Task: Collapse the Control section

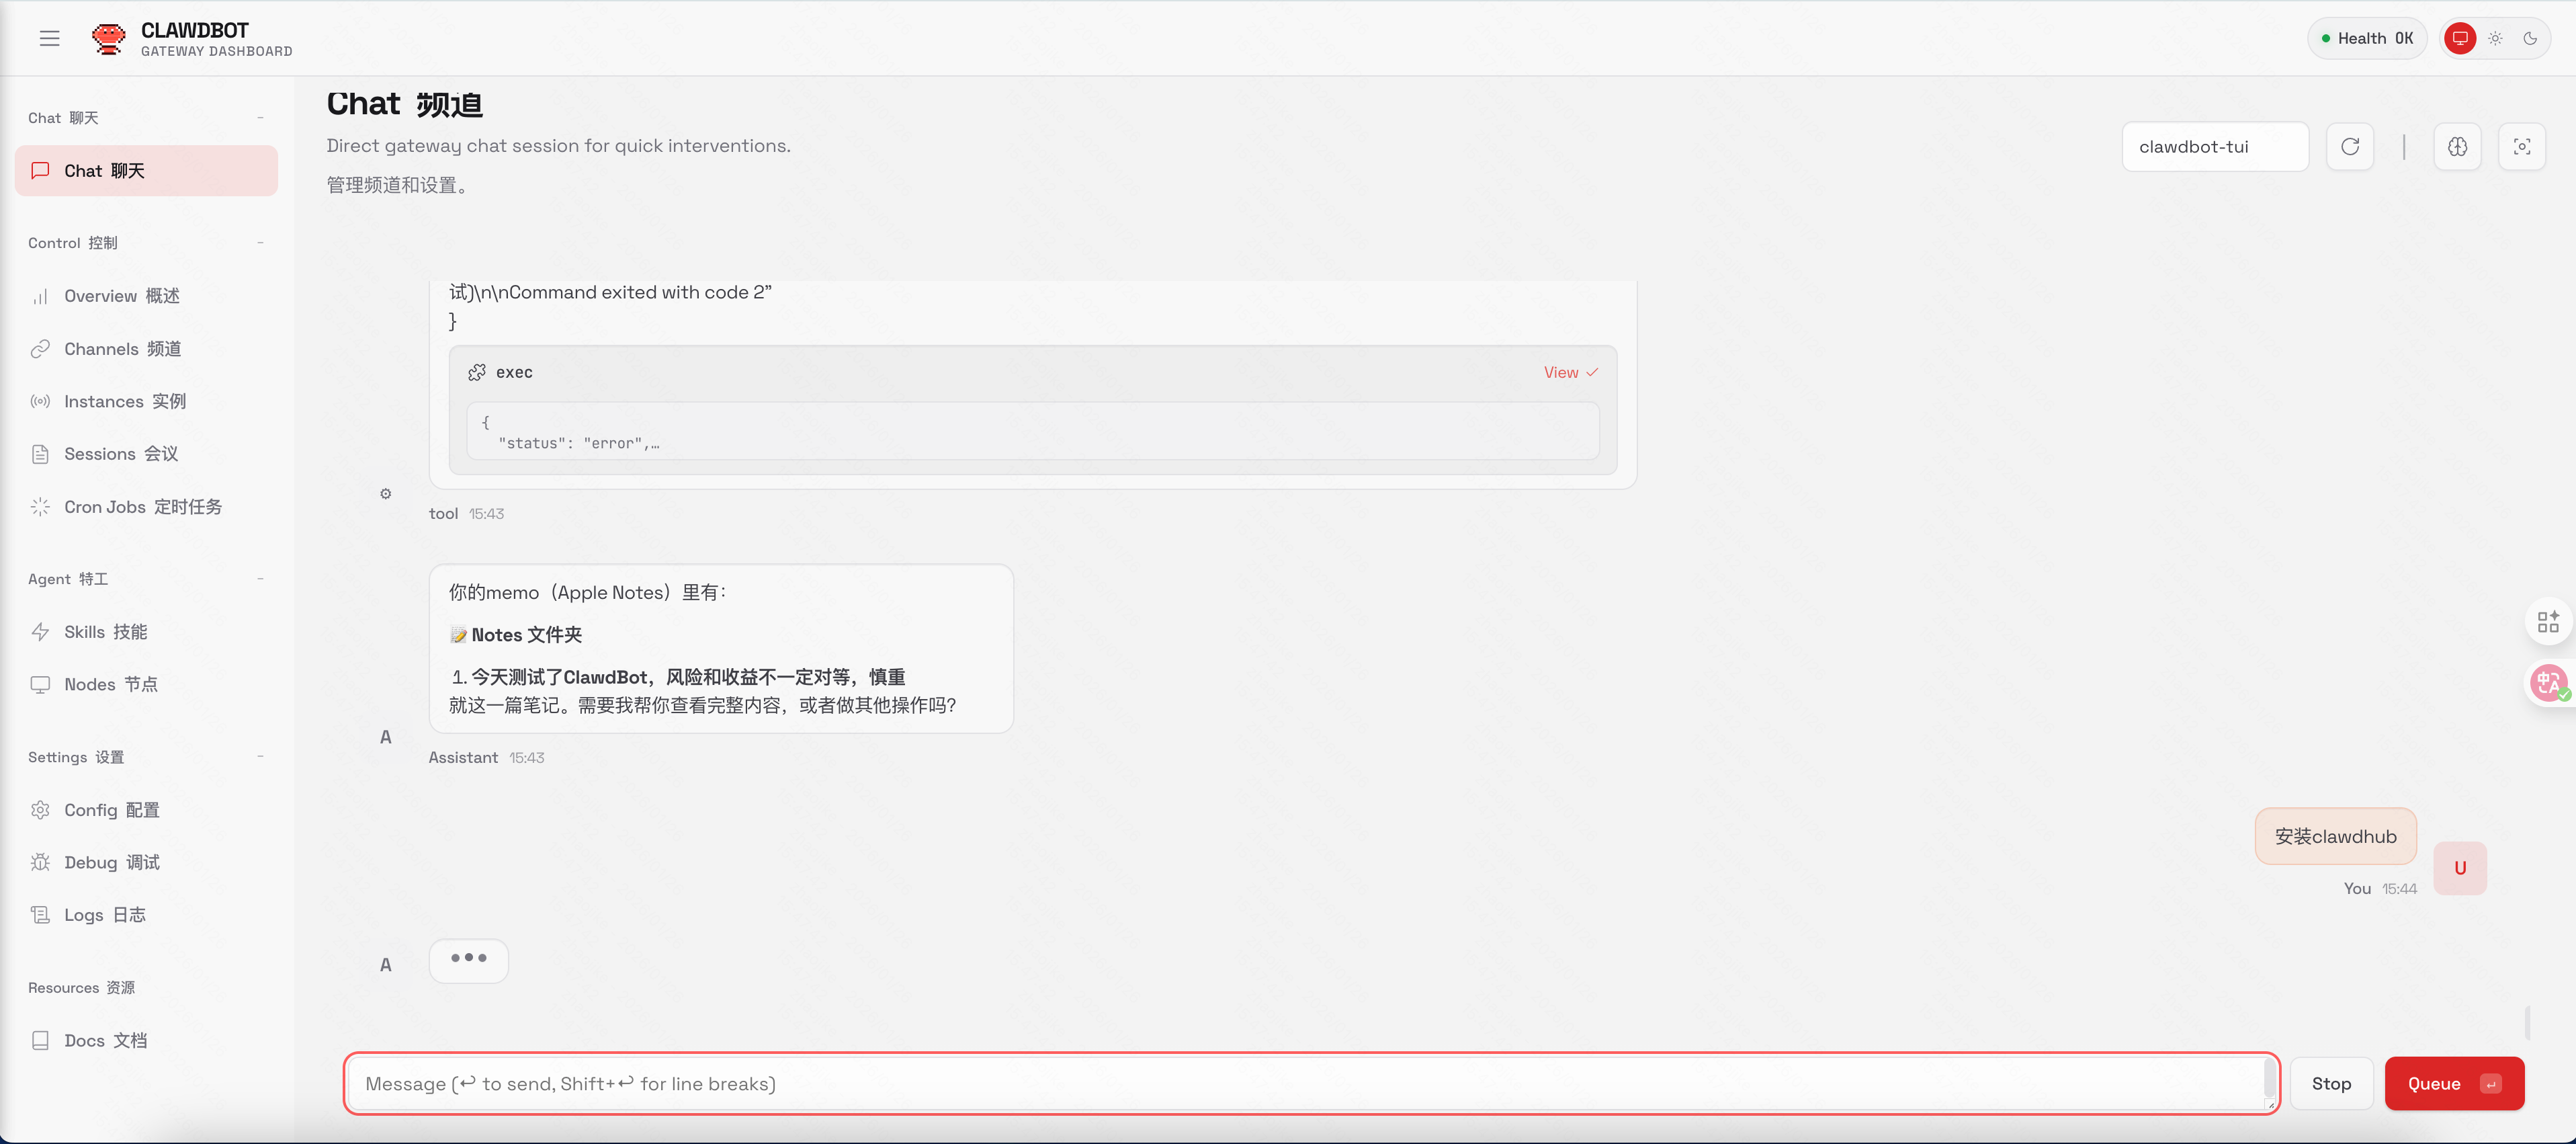Action: click(x=260, y=243)
